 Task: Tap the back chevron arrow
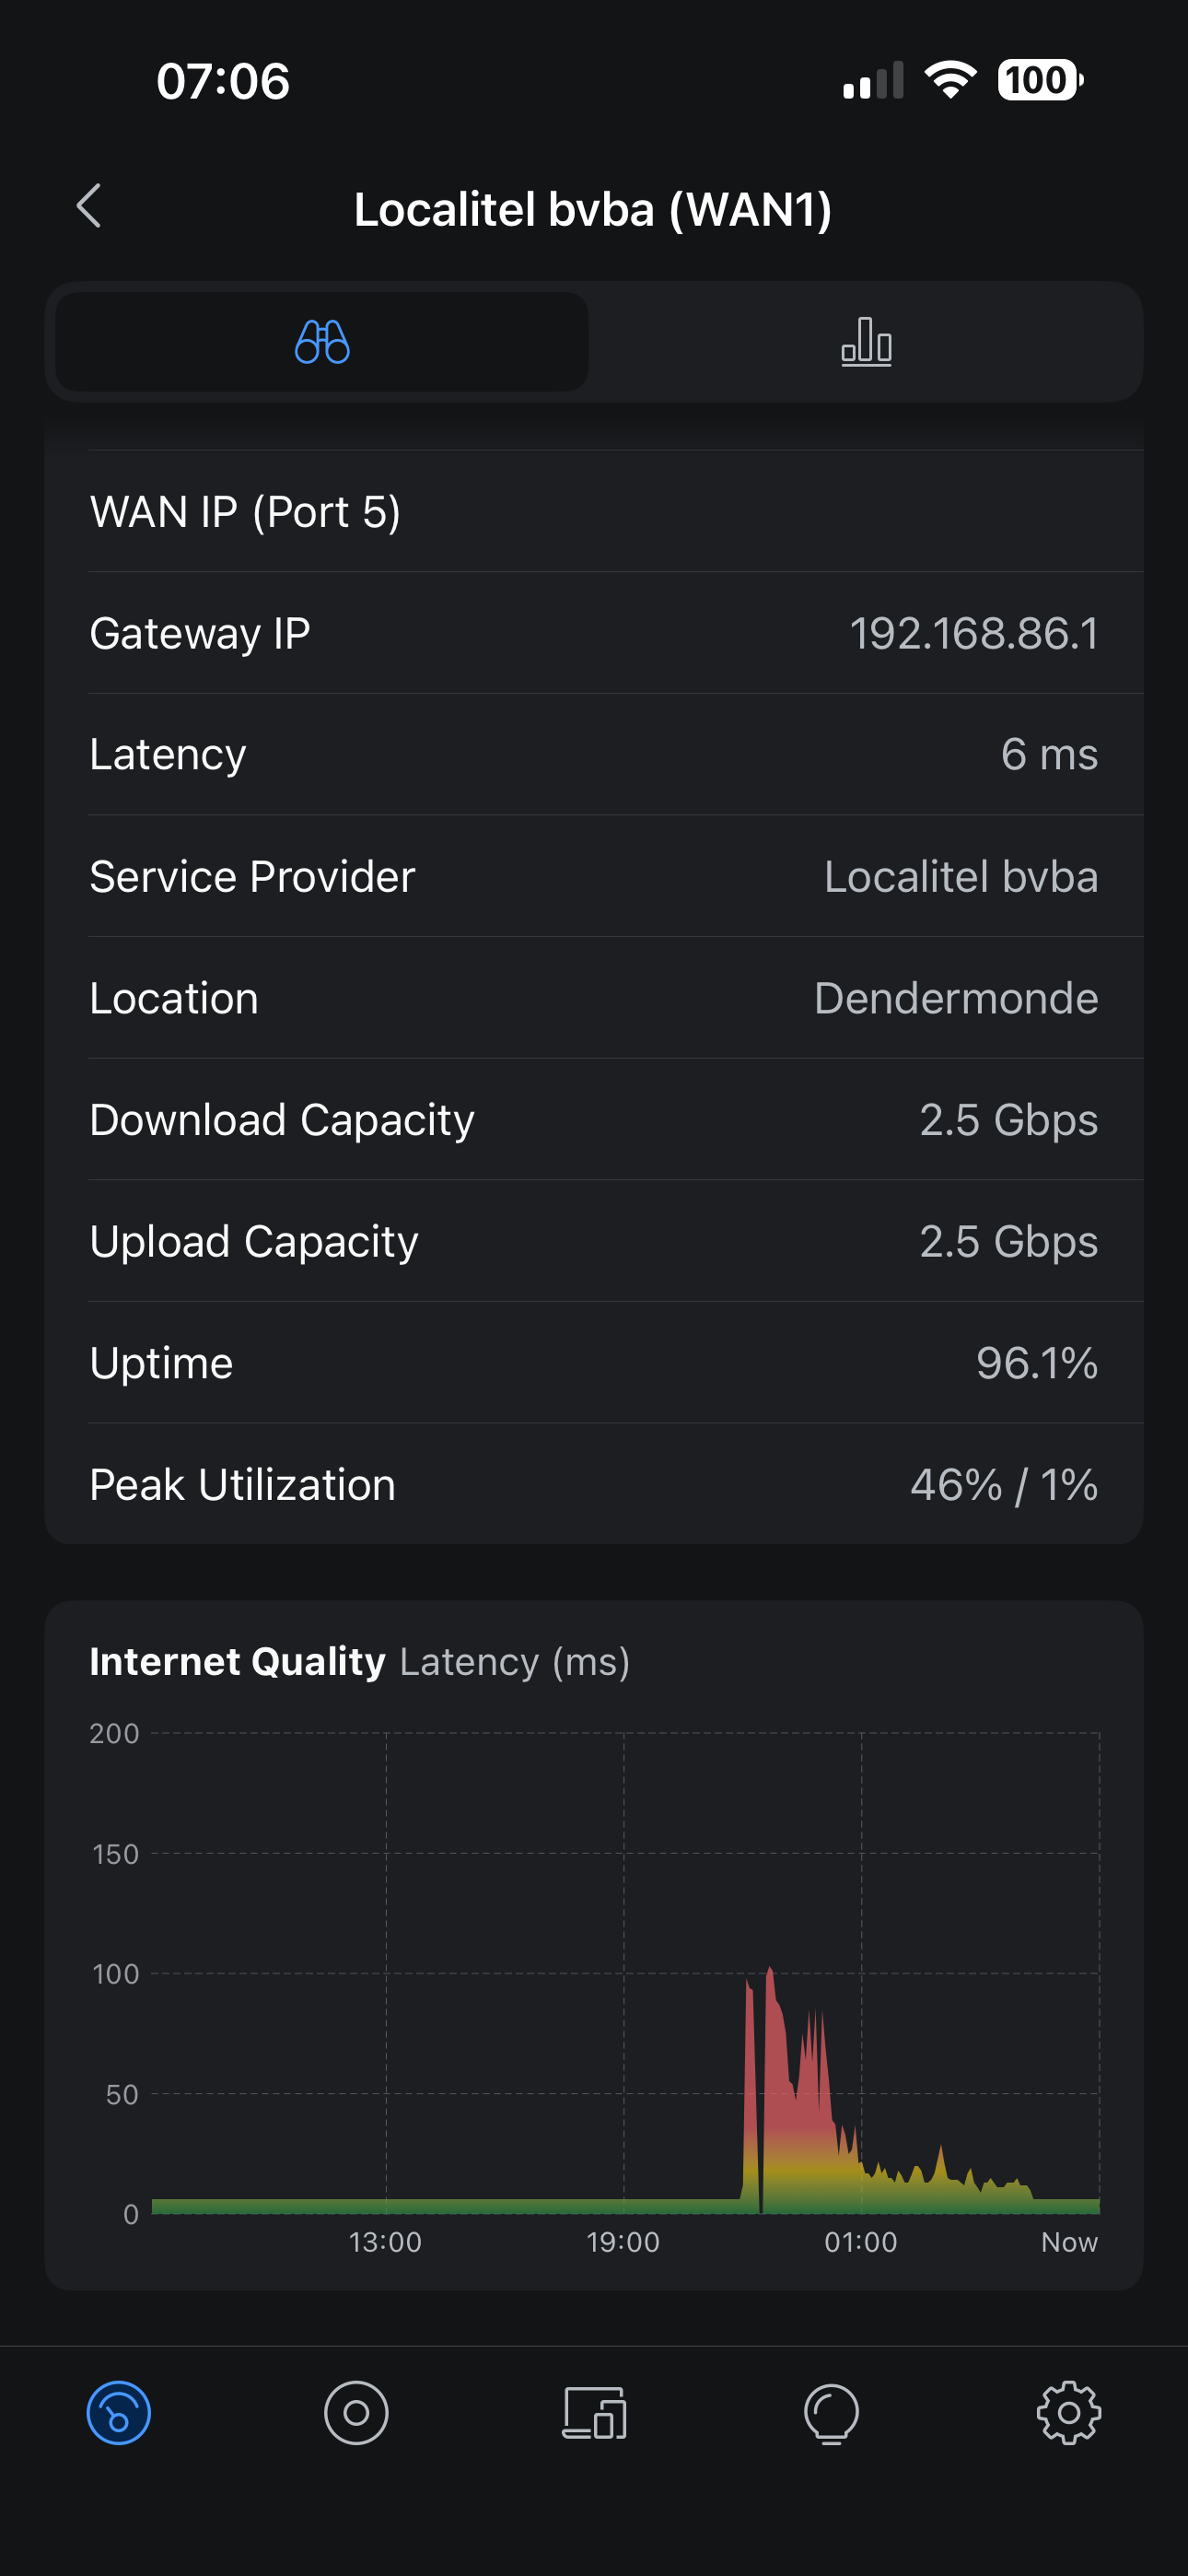coord(89,207)
